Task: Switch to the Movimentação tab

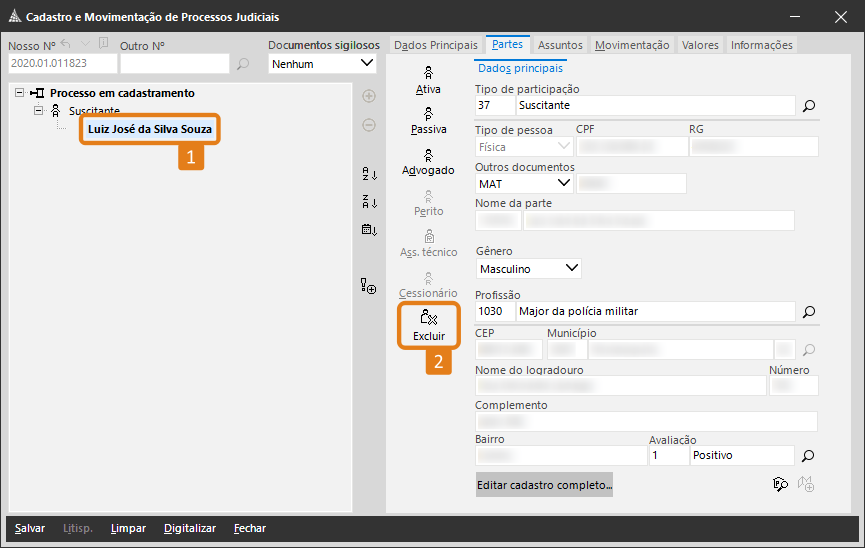Action: 631,45
